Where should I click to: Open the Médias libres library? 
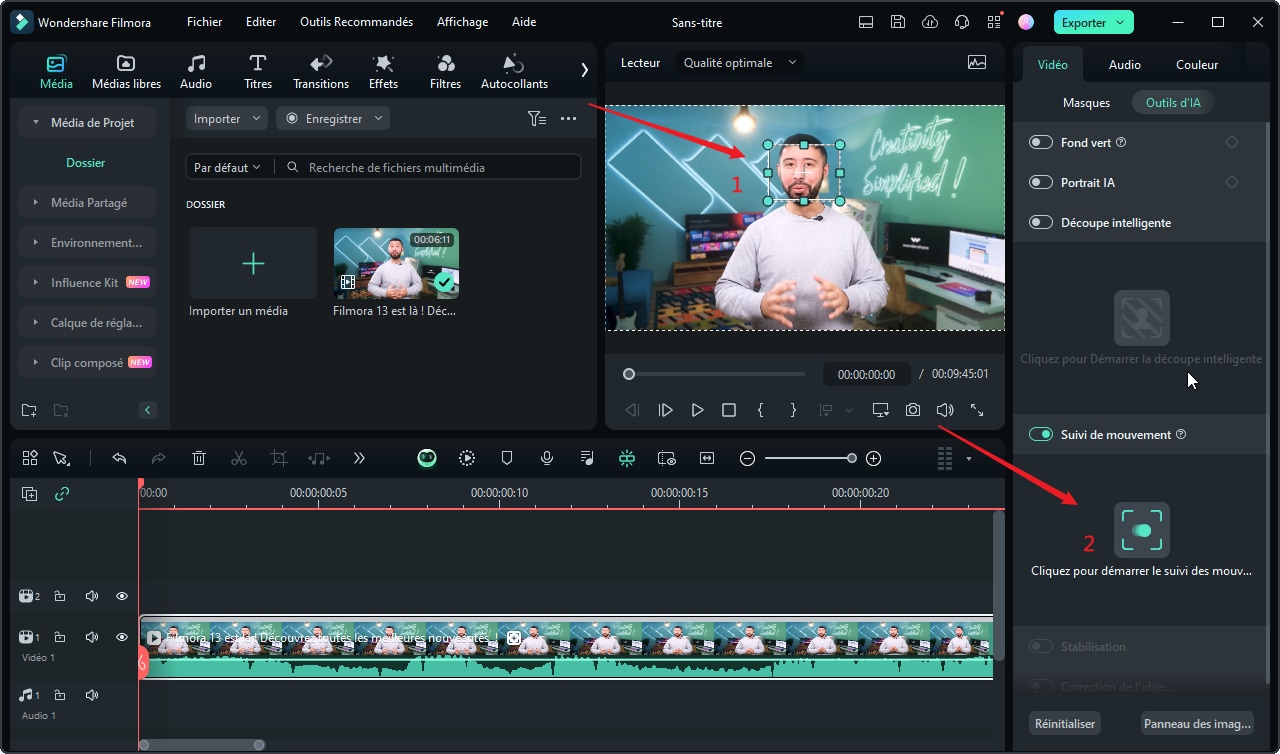[126, 72]
